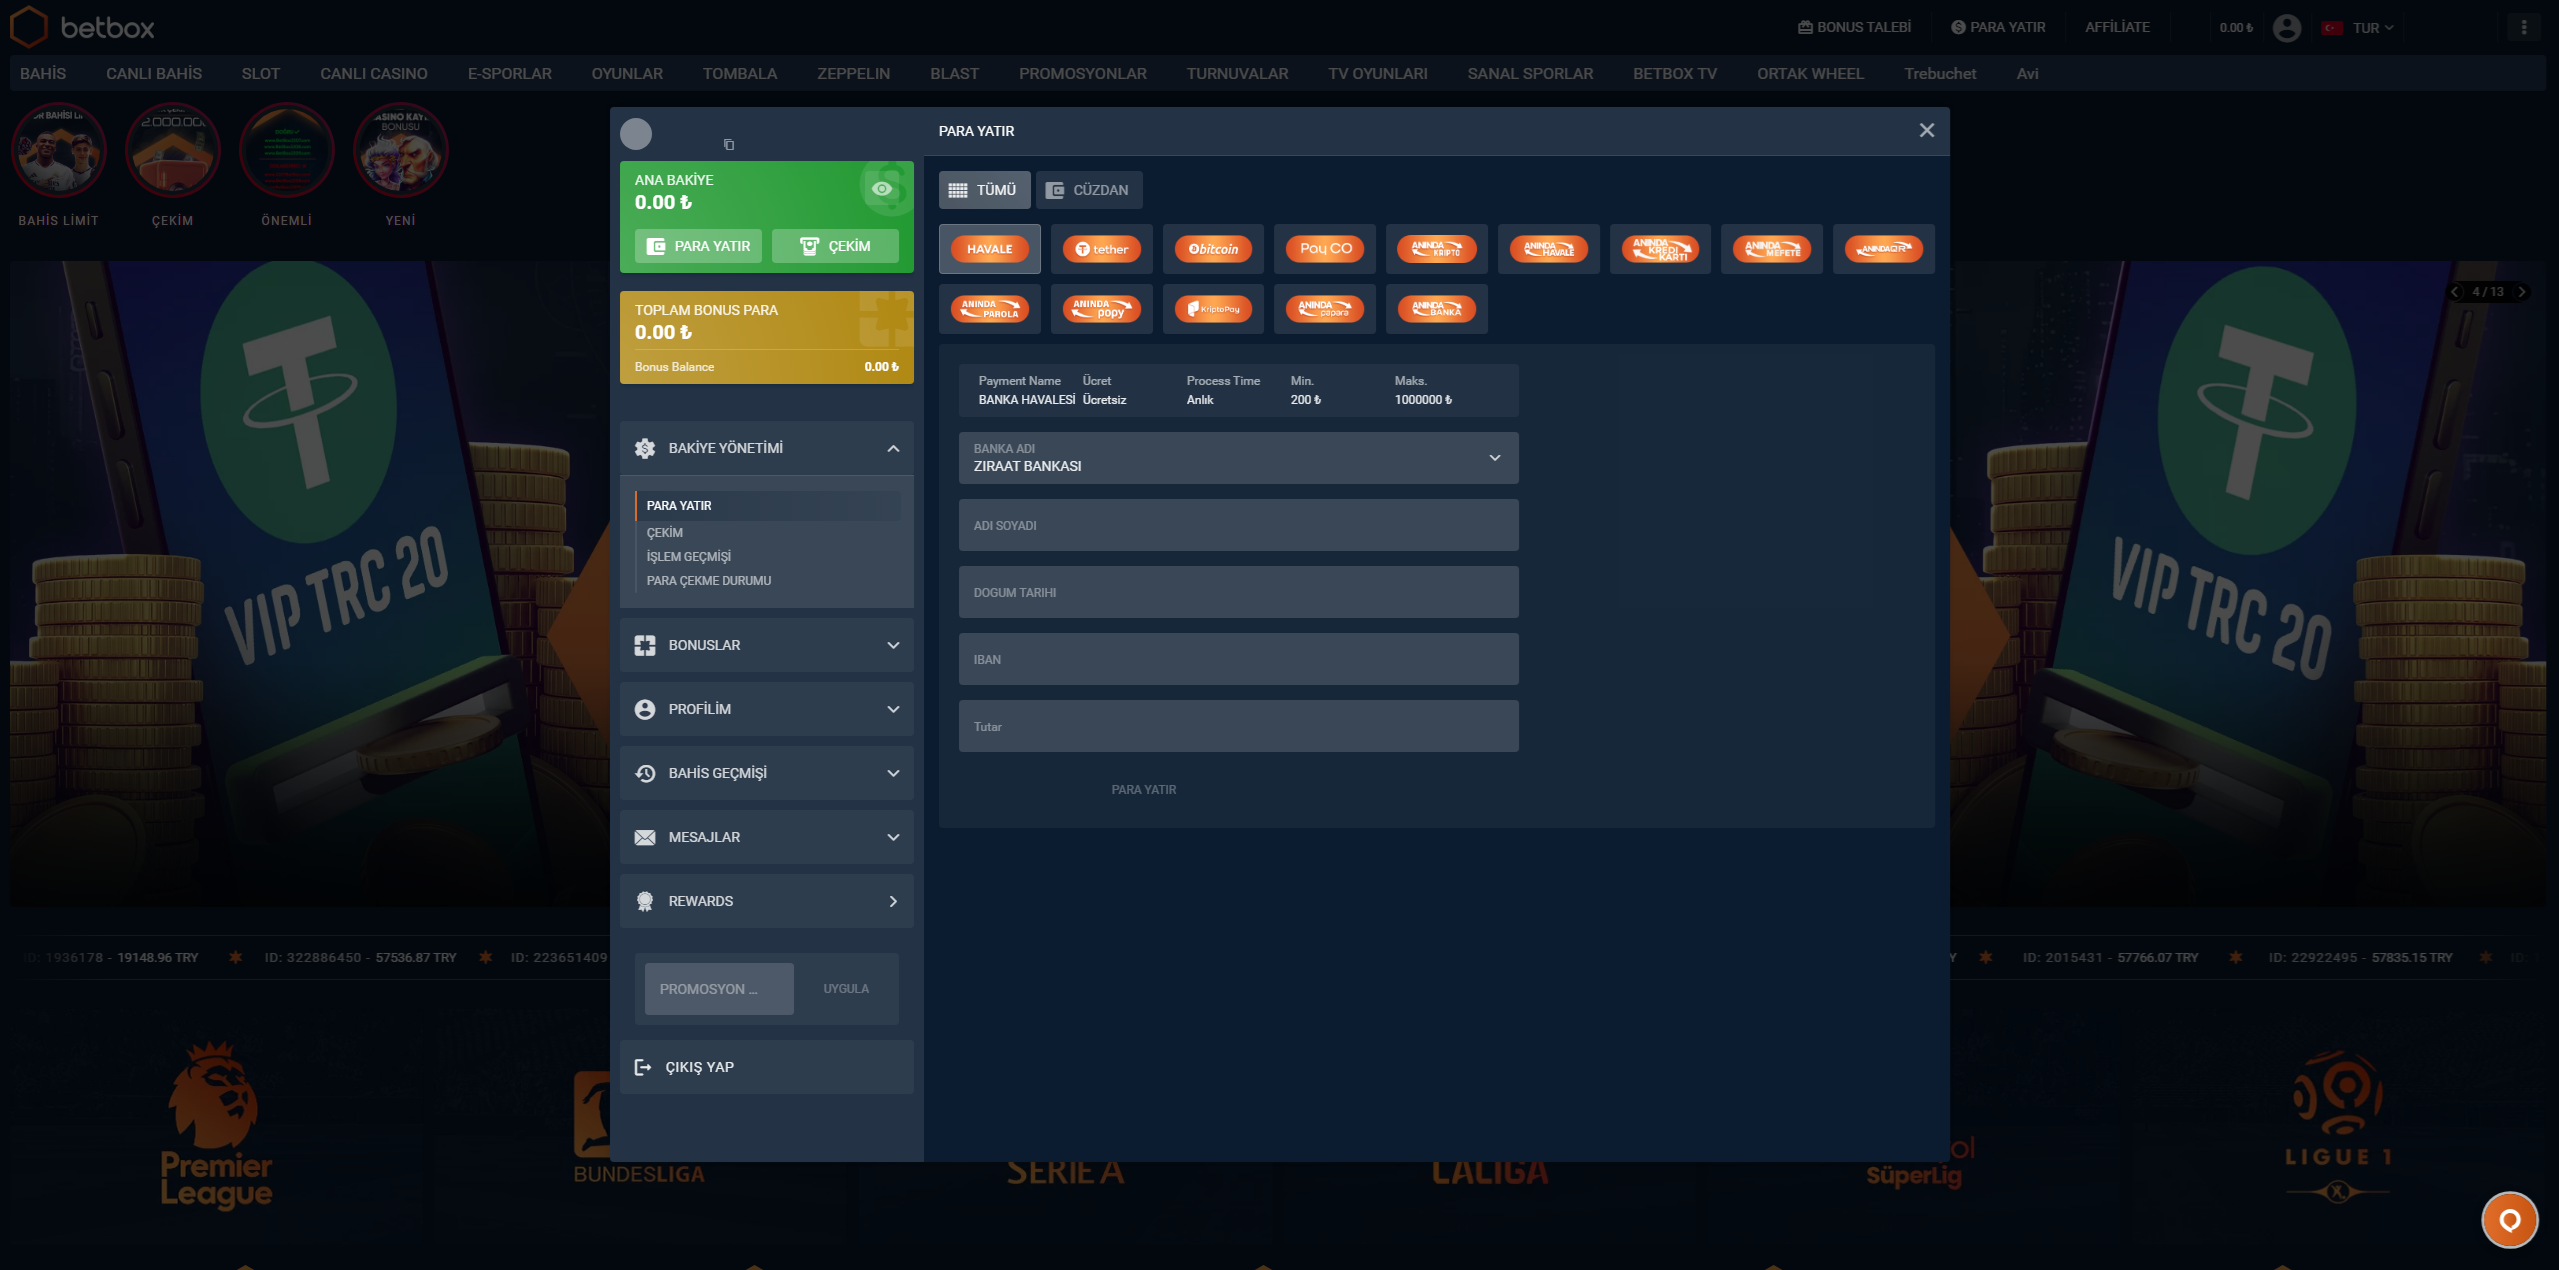
Task: Focus the ADI SOYADI input field
Action: point(1238,525)
